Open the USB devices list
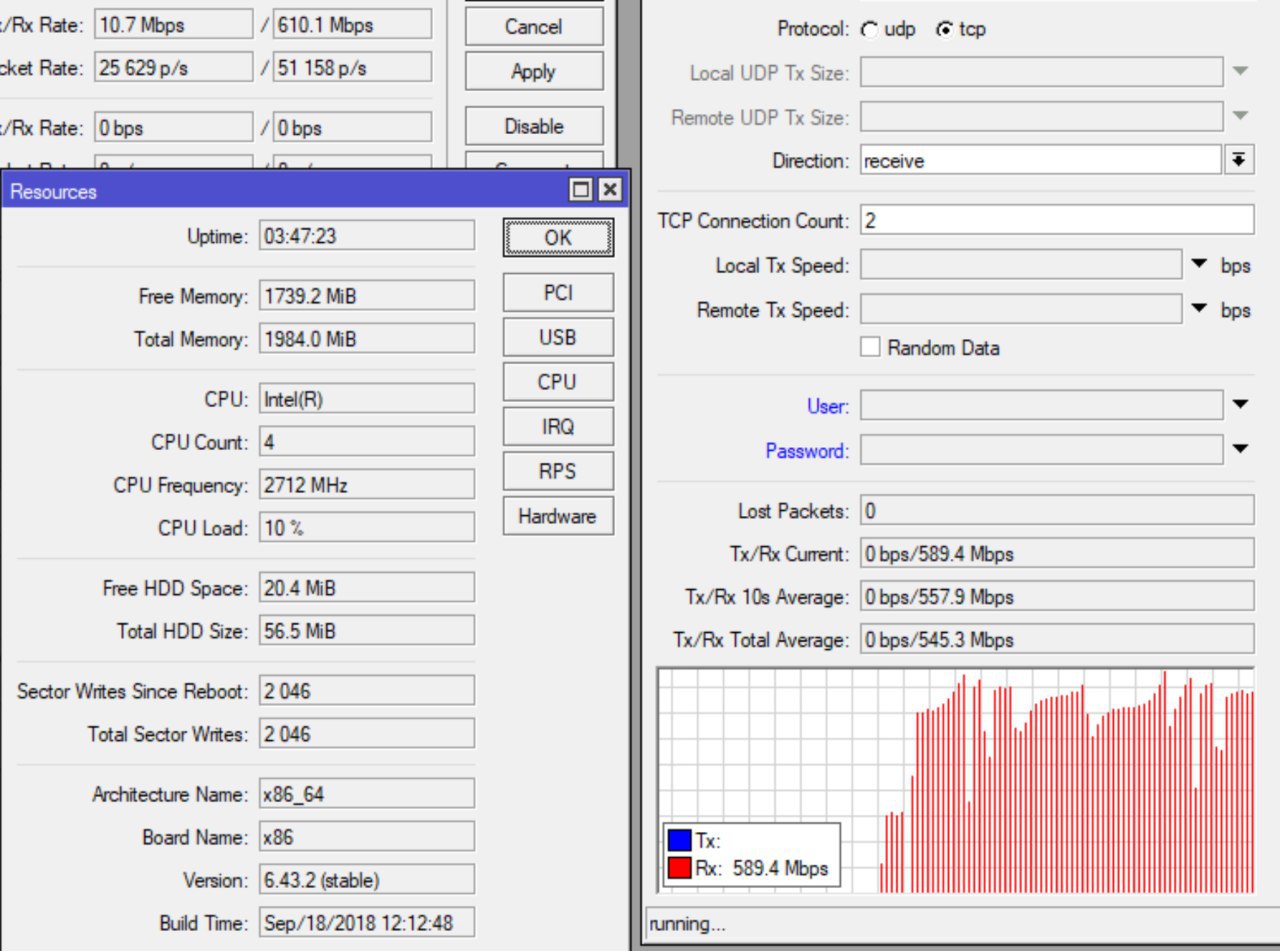This screenshot has height=951, width=1280. click(558, 338)
